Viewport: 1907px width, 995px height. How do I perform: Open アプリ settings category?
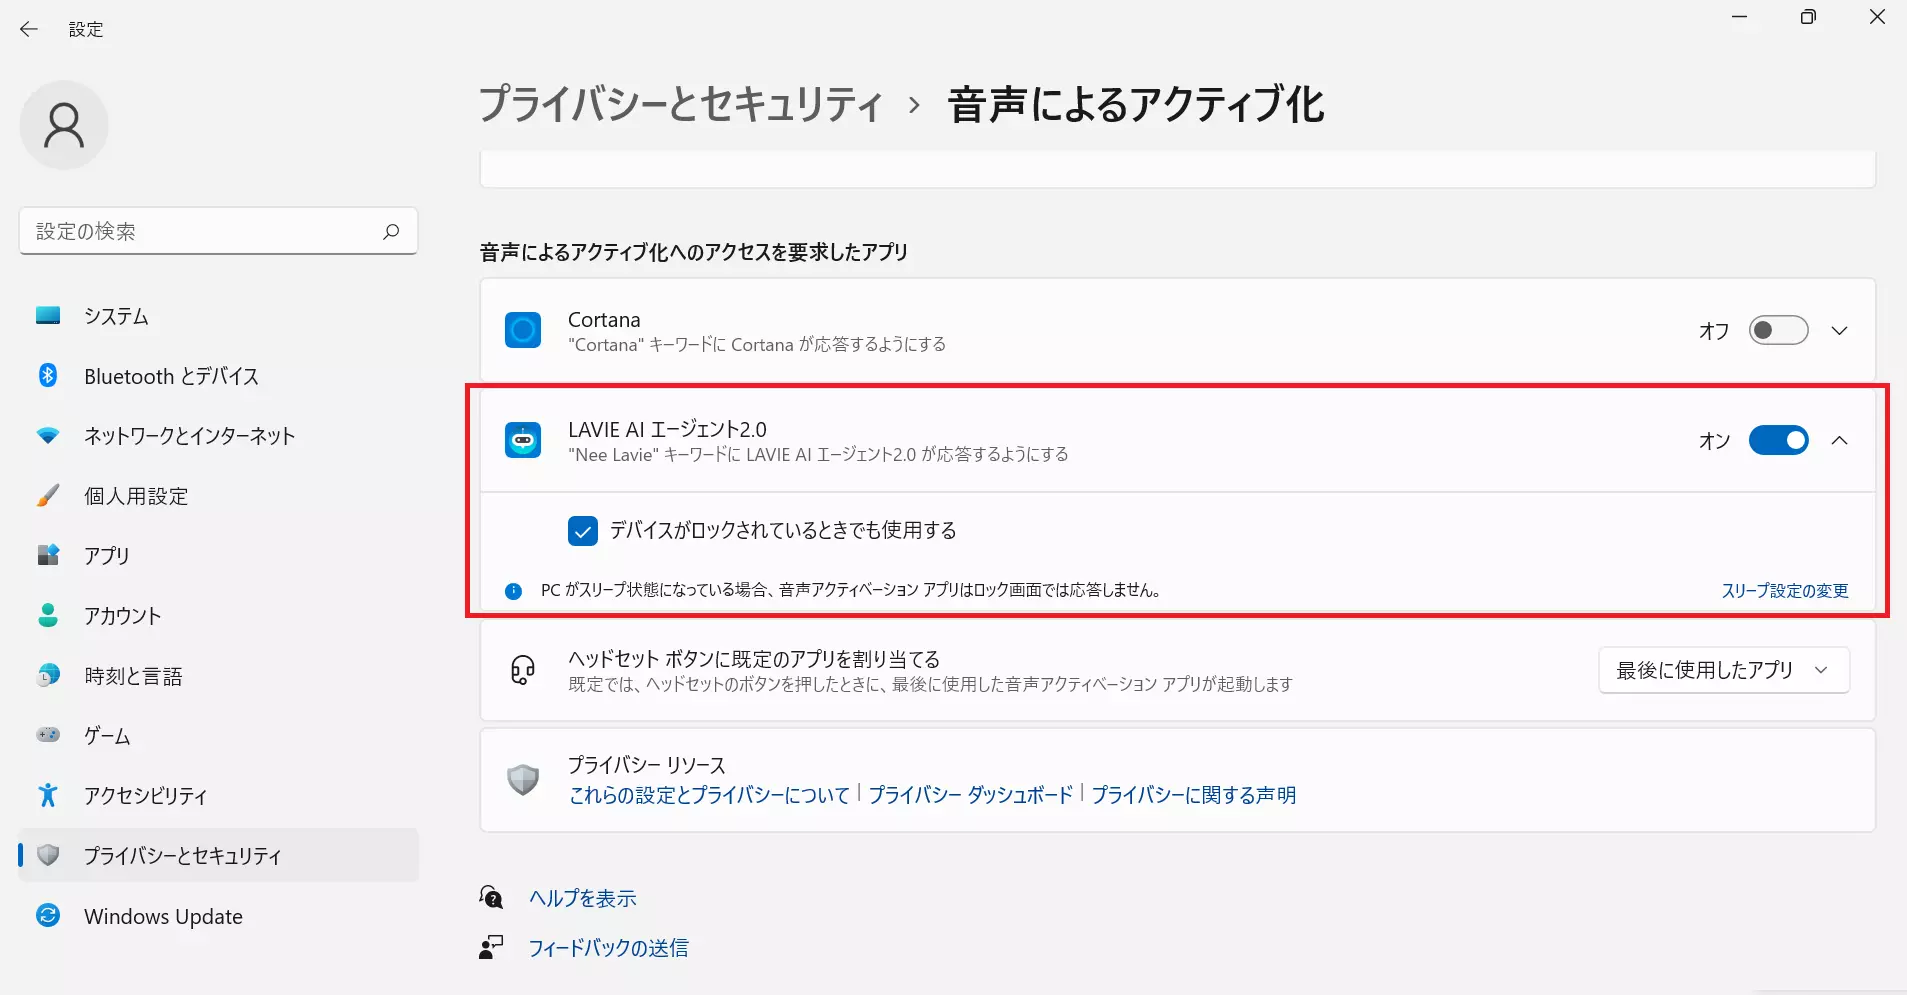218,555
